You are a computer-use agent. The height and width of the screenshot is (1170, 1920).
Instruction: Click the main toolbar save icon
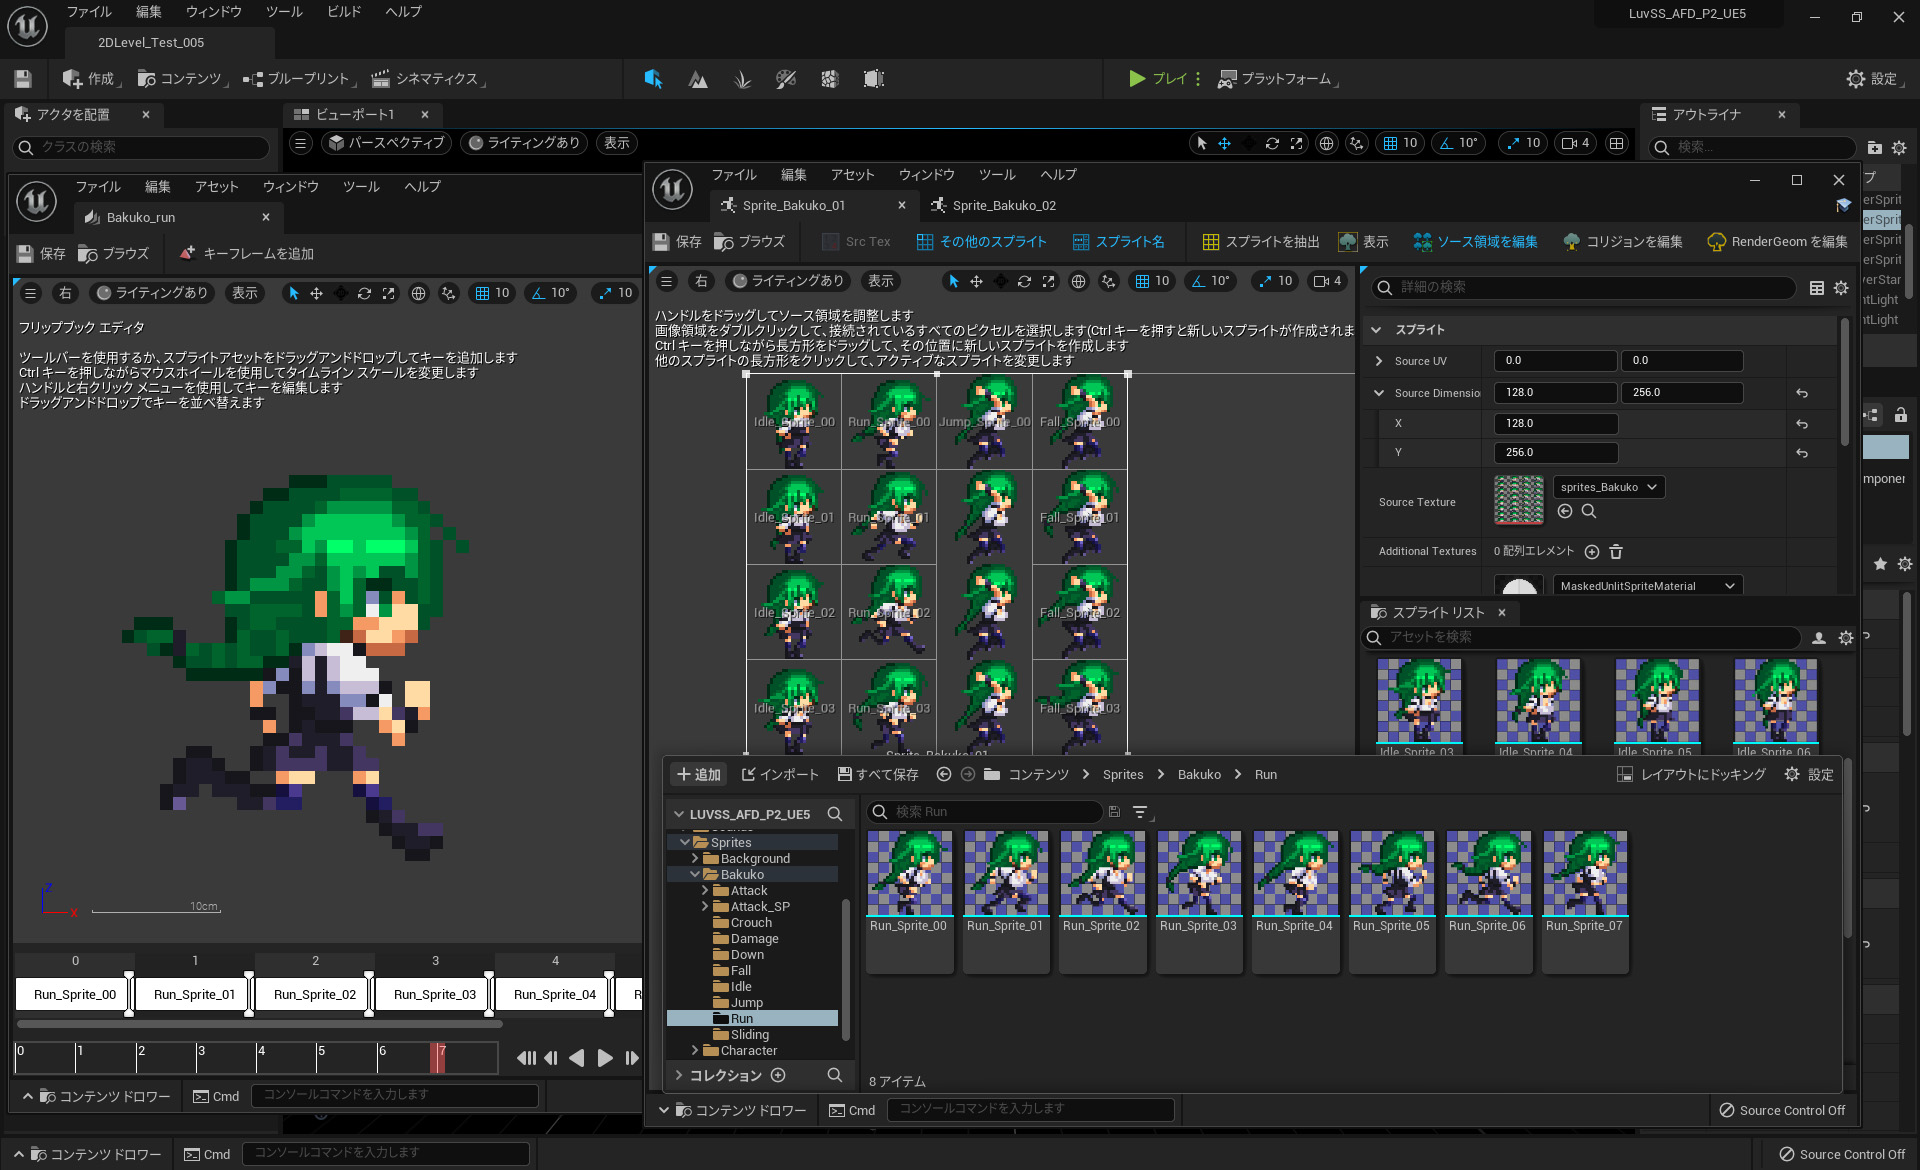click(23, 79)
